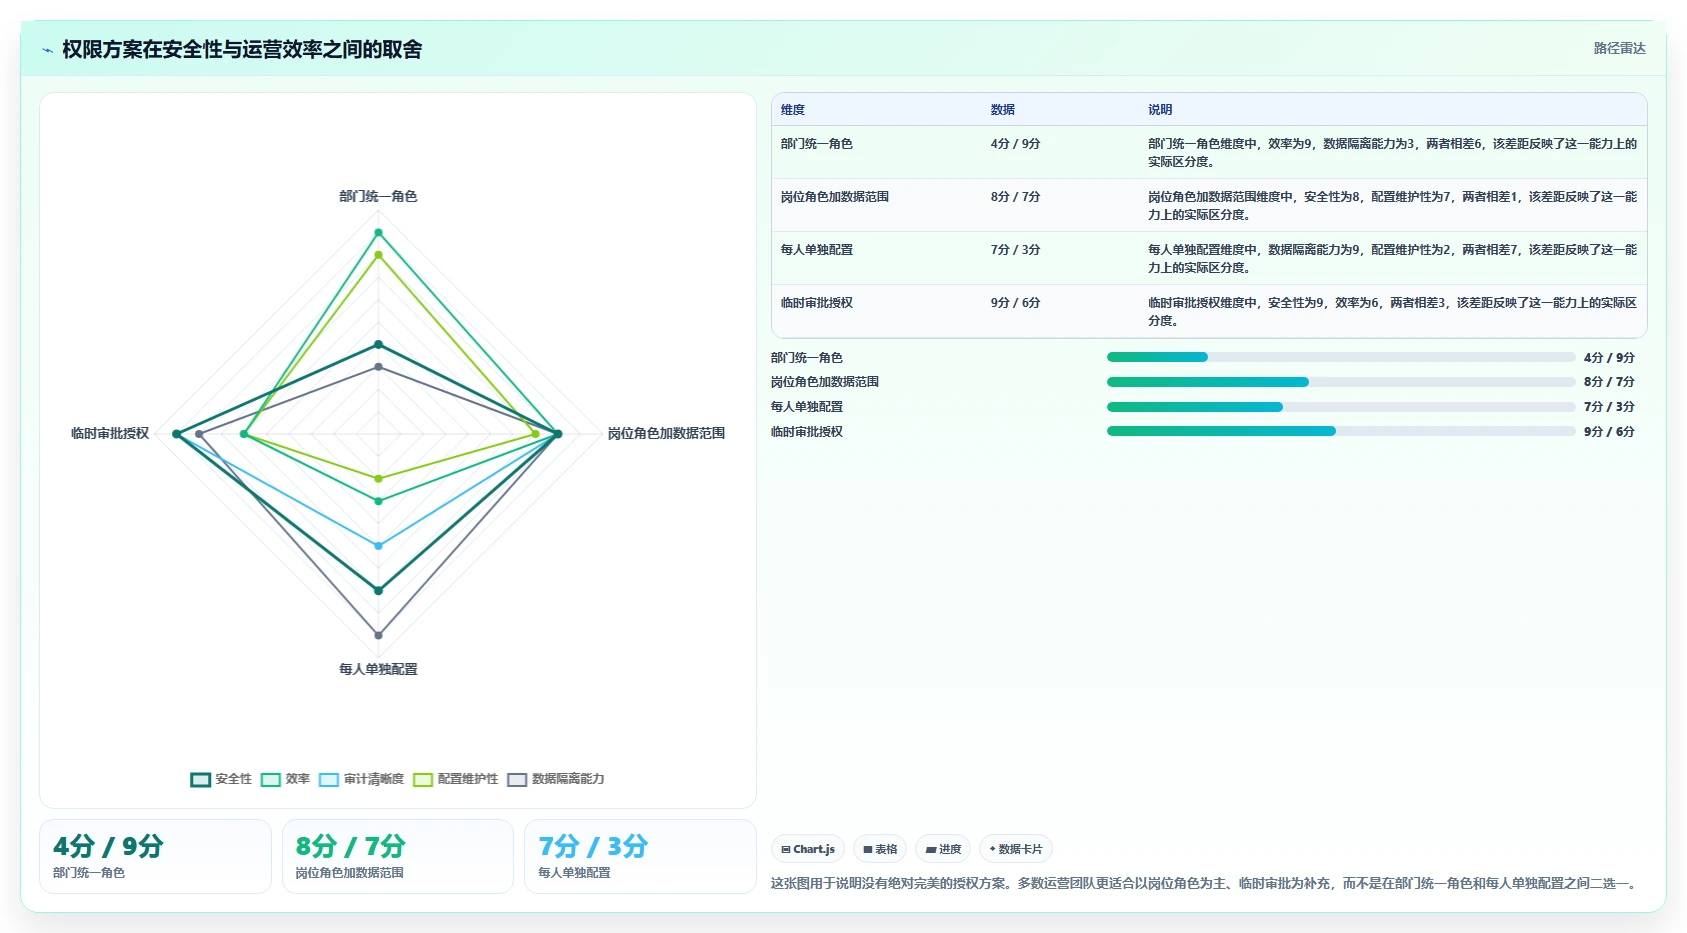Screen dimensions: 1687x933
Task: Select the 数据卡片 chip
Action: point(1016,849)
